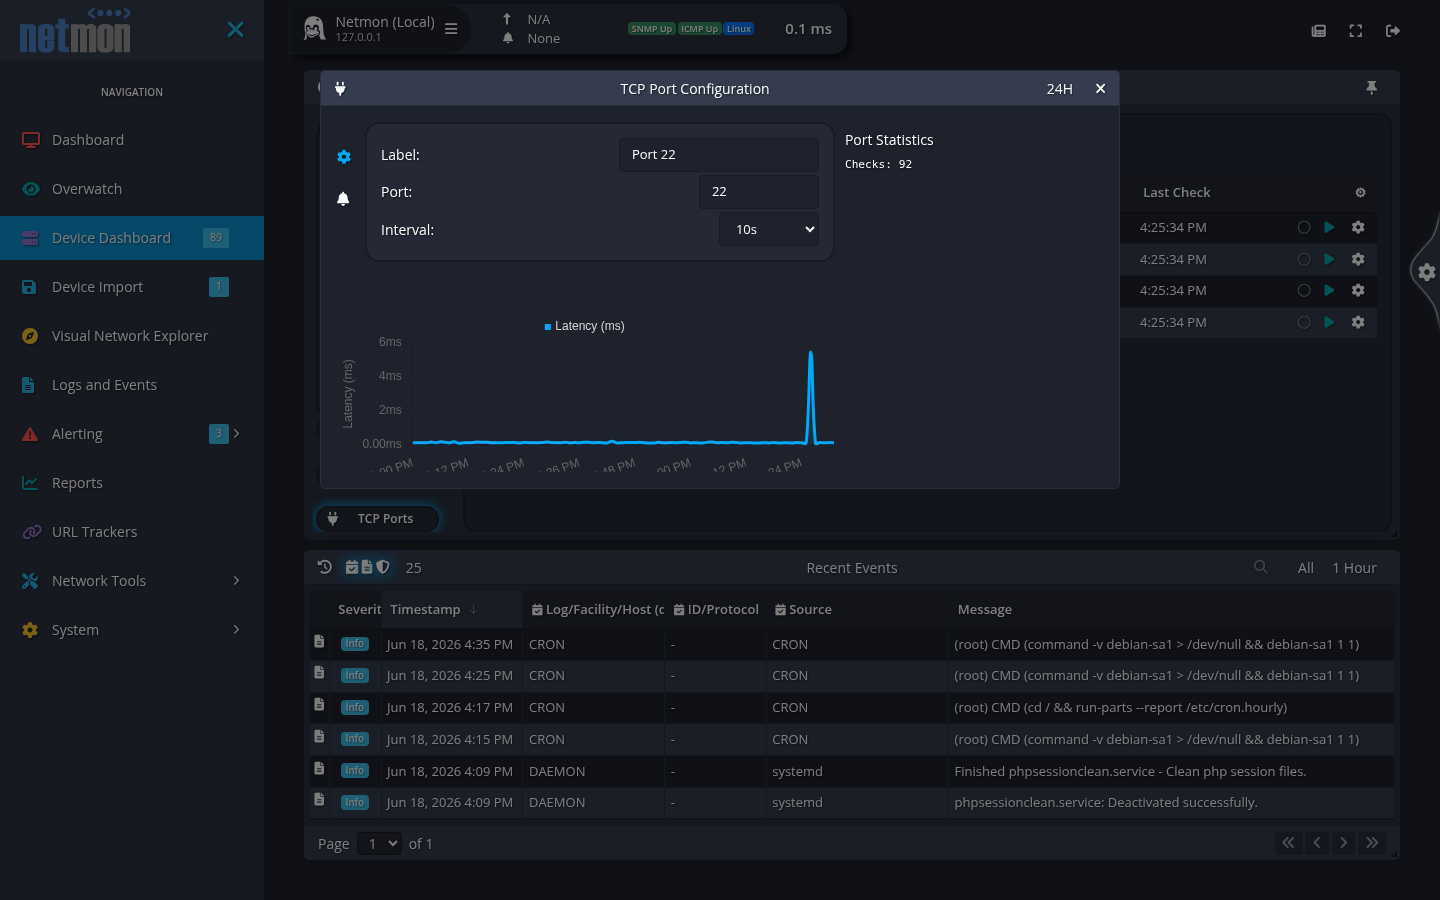Image resolution: width=1440 pixels, height=900 pixels.
Task: Click the Alerting warning triangle icon
Action: [x=30, y=434]
